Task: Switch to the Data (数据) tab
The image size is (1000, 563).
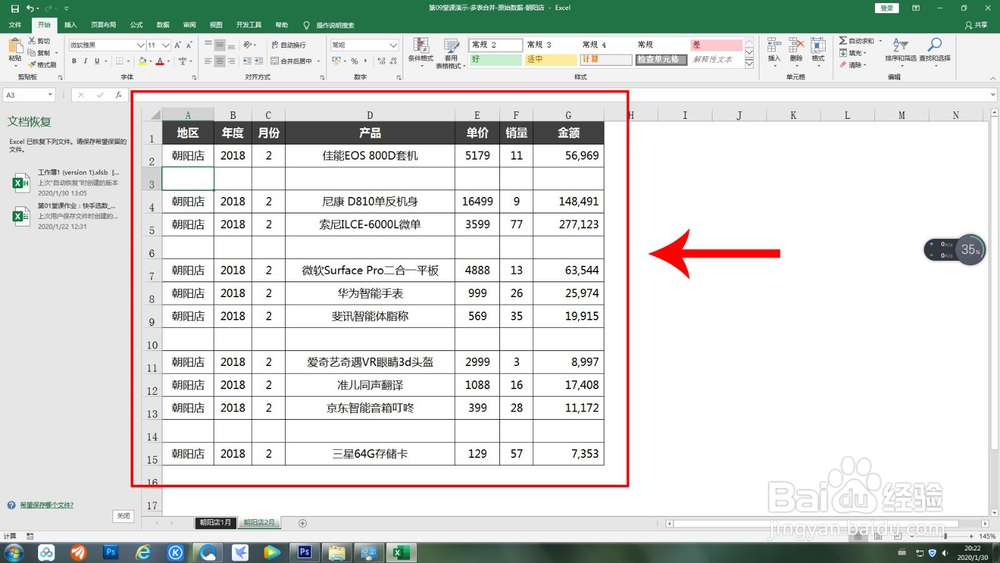Action: pos(163,25)
